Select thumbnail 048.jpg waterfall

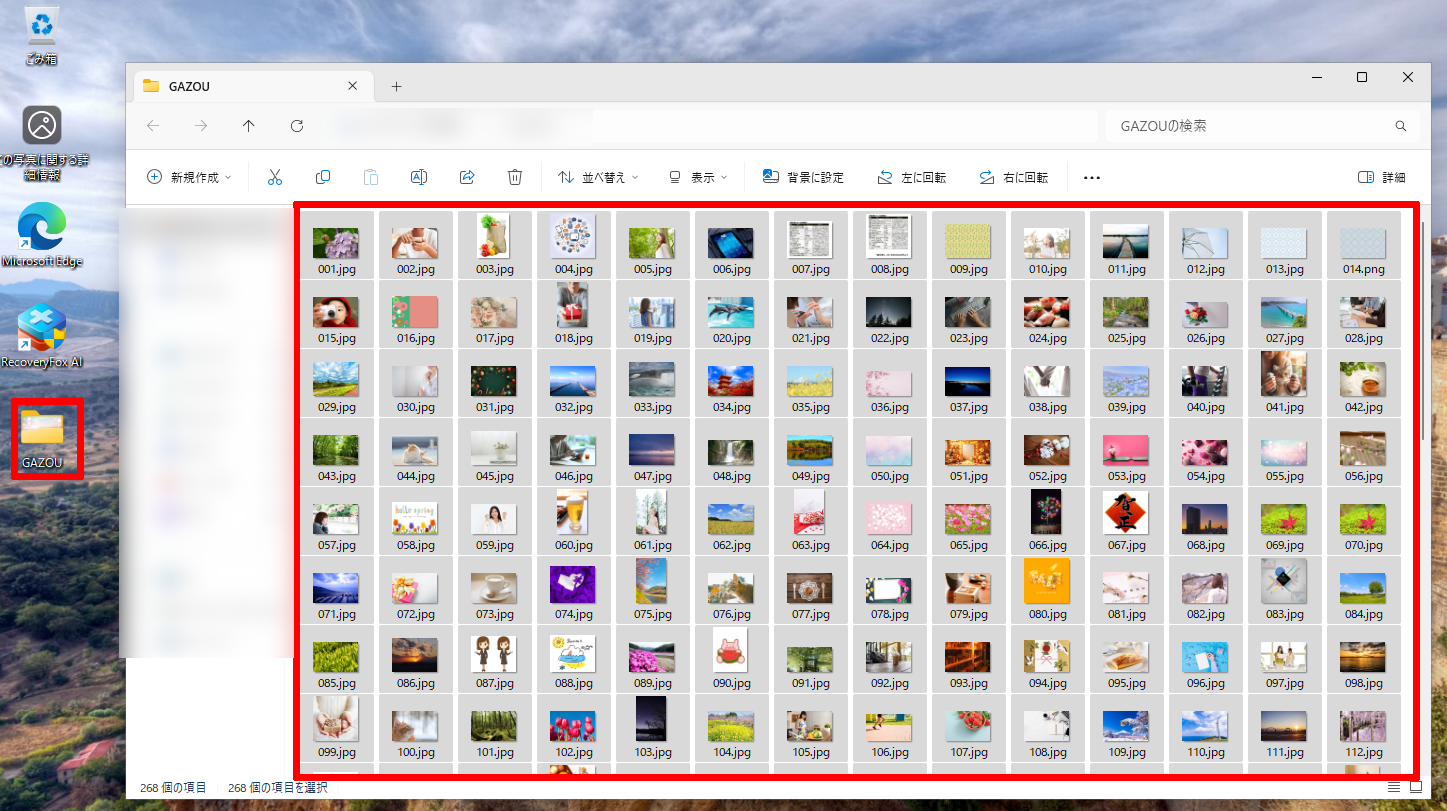[731, 451]
